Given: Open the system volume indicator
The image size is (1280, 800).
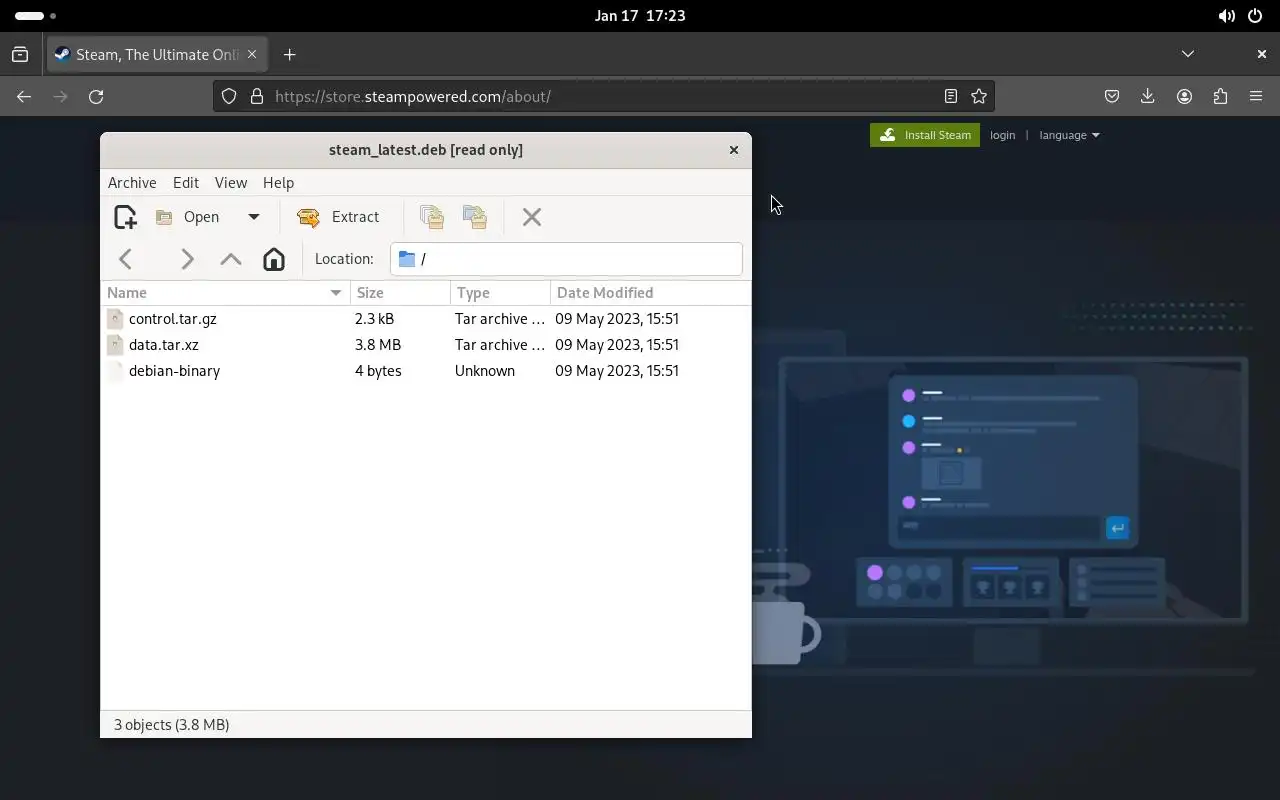Looking at the screenshot, I should click(x=1226, y=16).
